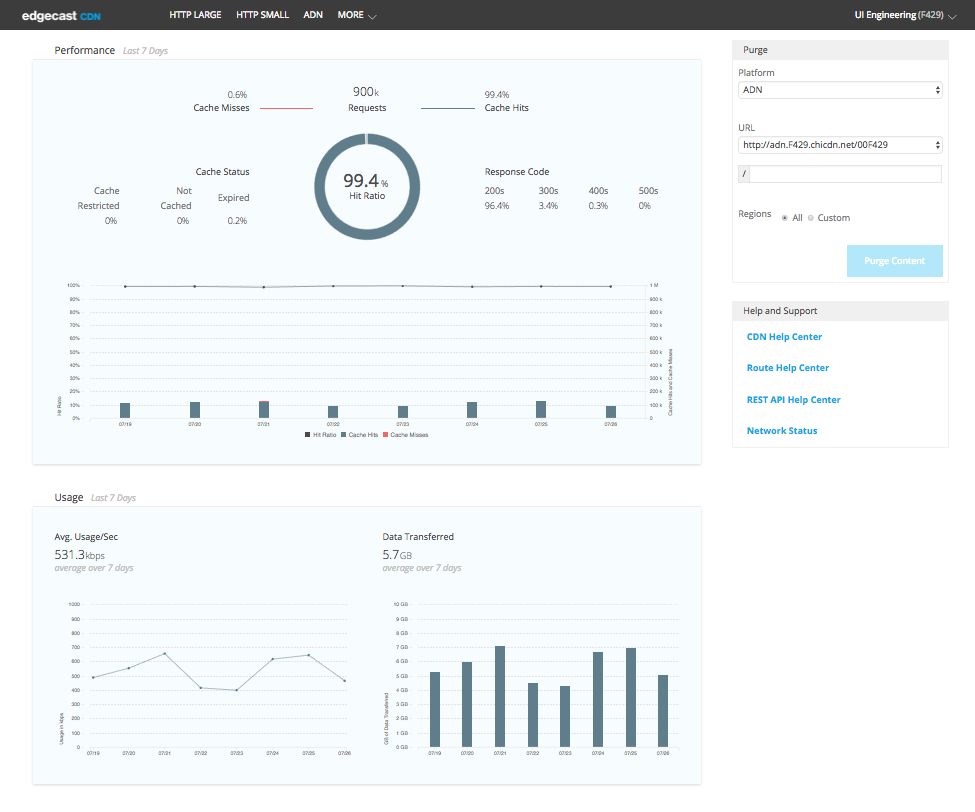Click the purge path input field
Screen dimensions: 975x812
[845, 174]
